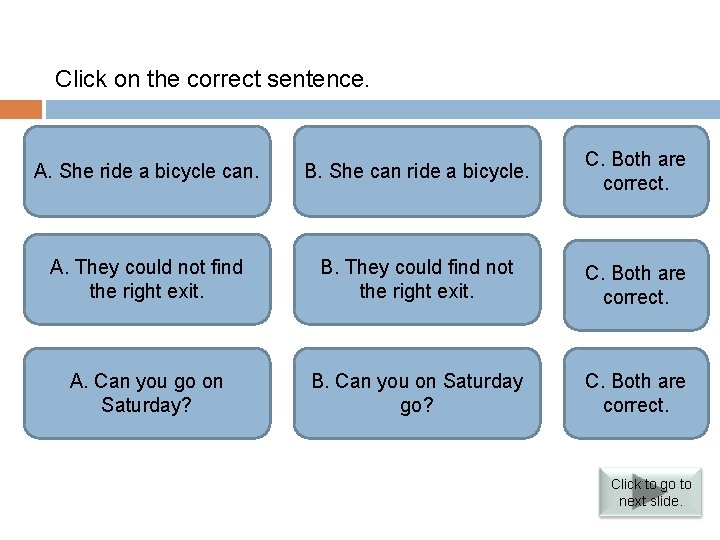Choose 'C. Both are correct' in second row
720x540 pixels.
pyautogui.click(x=635, y=285)
